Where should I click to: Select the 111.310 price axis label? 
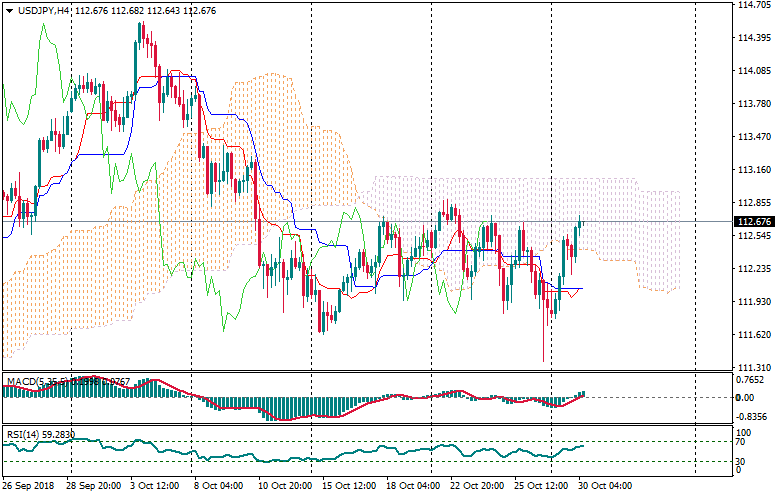pos(751,367)
